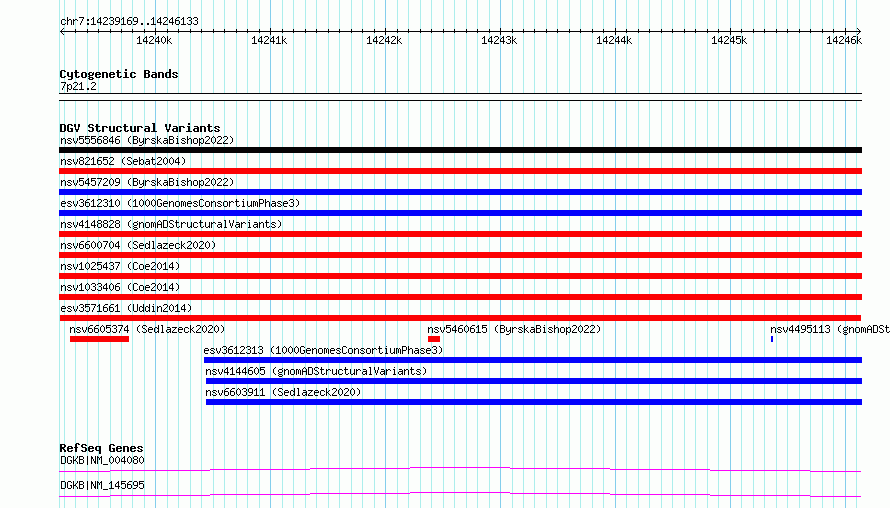Click the 14240k ruler mark
The image size is (890, 508).
point(154,40)
